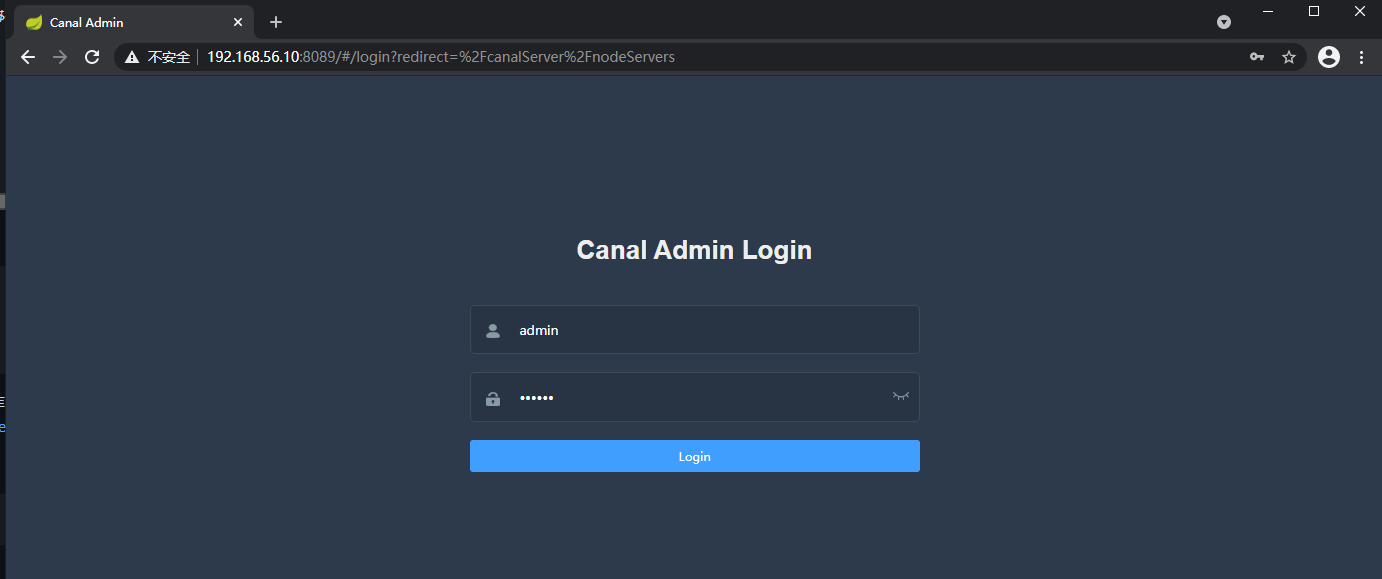
Task: Focus the admin username field
Action: point(694,330)
